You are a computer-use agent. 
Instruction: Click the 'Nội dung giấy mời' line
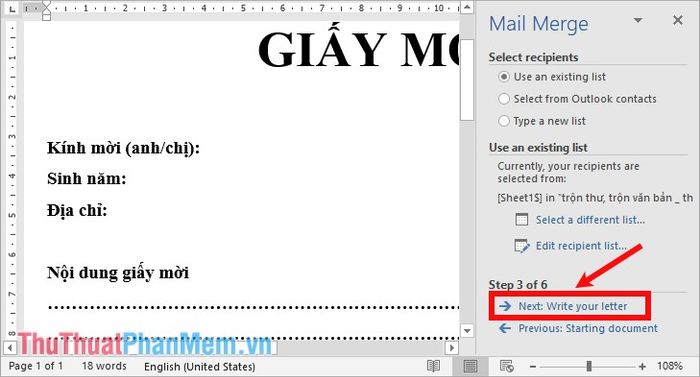point(118,273)
